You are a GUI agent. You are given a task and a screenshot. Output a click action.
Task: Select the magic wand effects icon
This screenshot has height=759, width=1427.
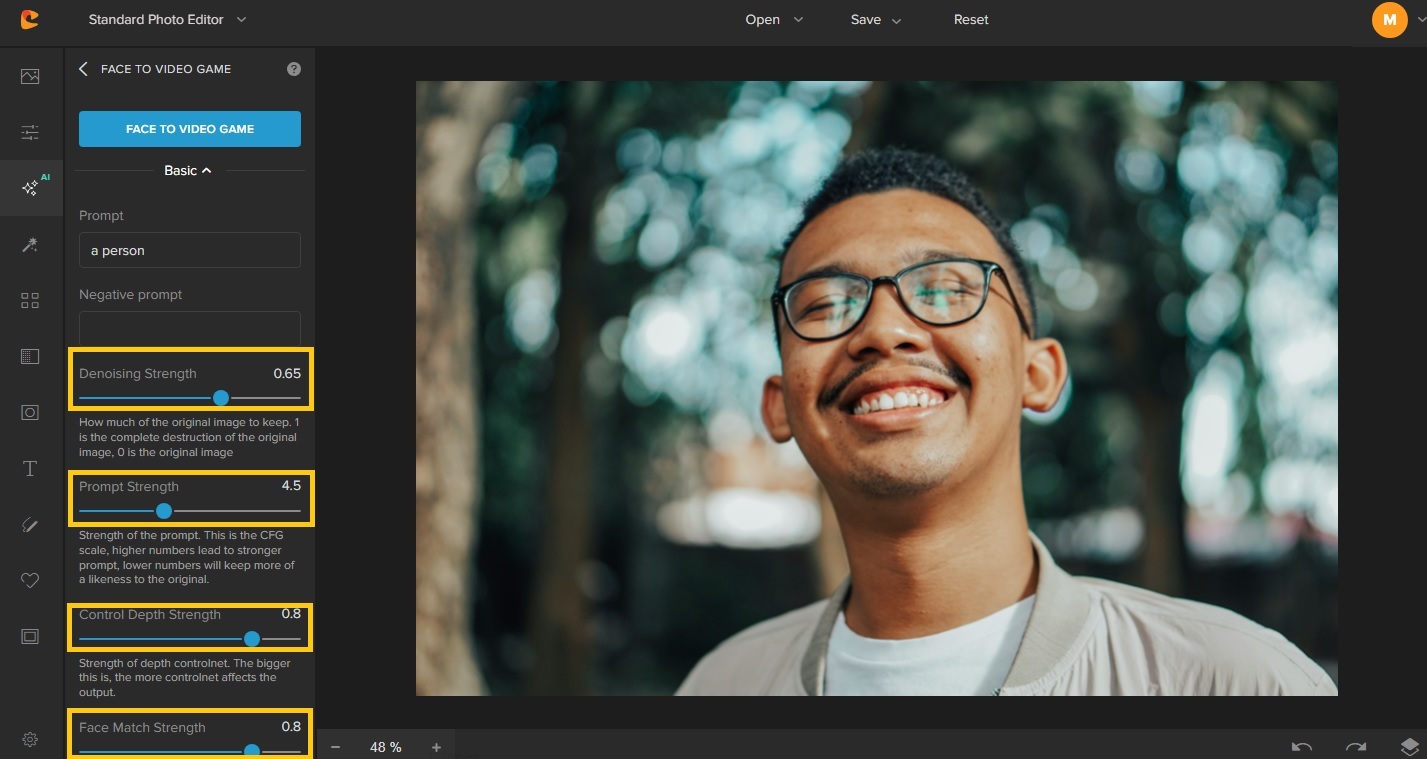pyautogui.click(x=30, y=245)
